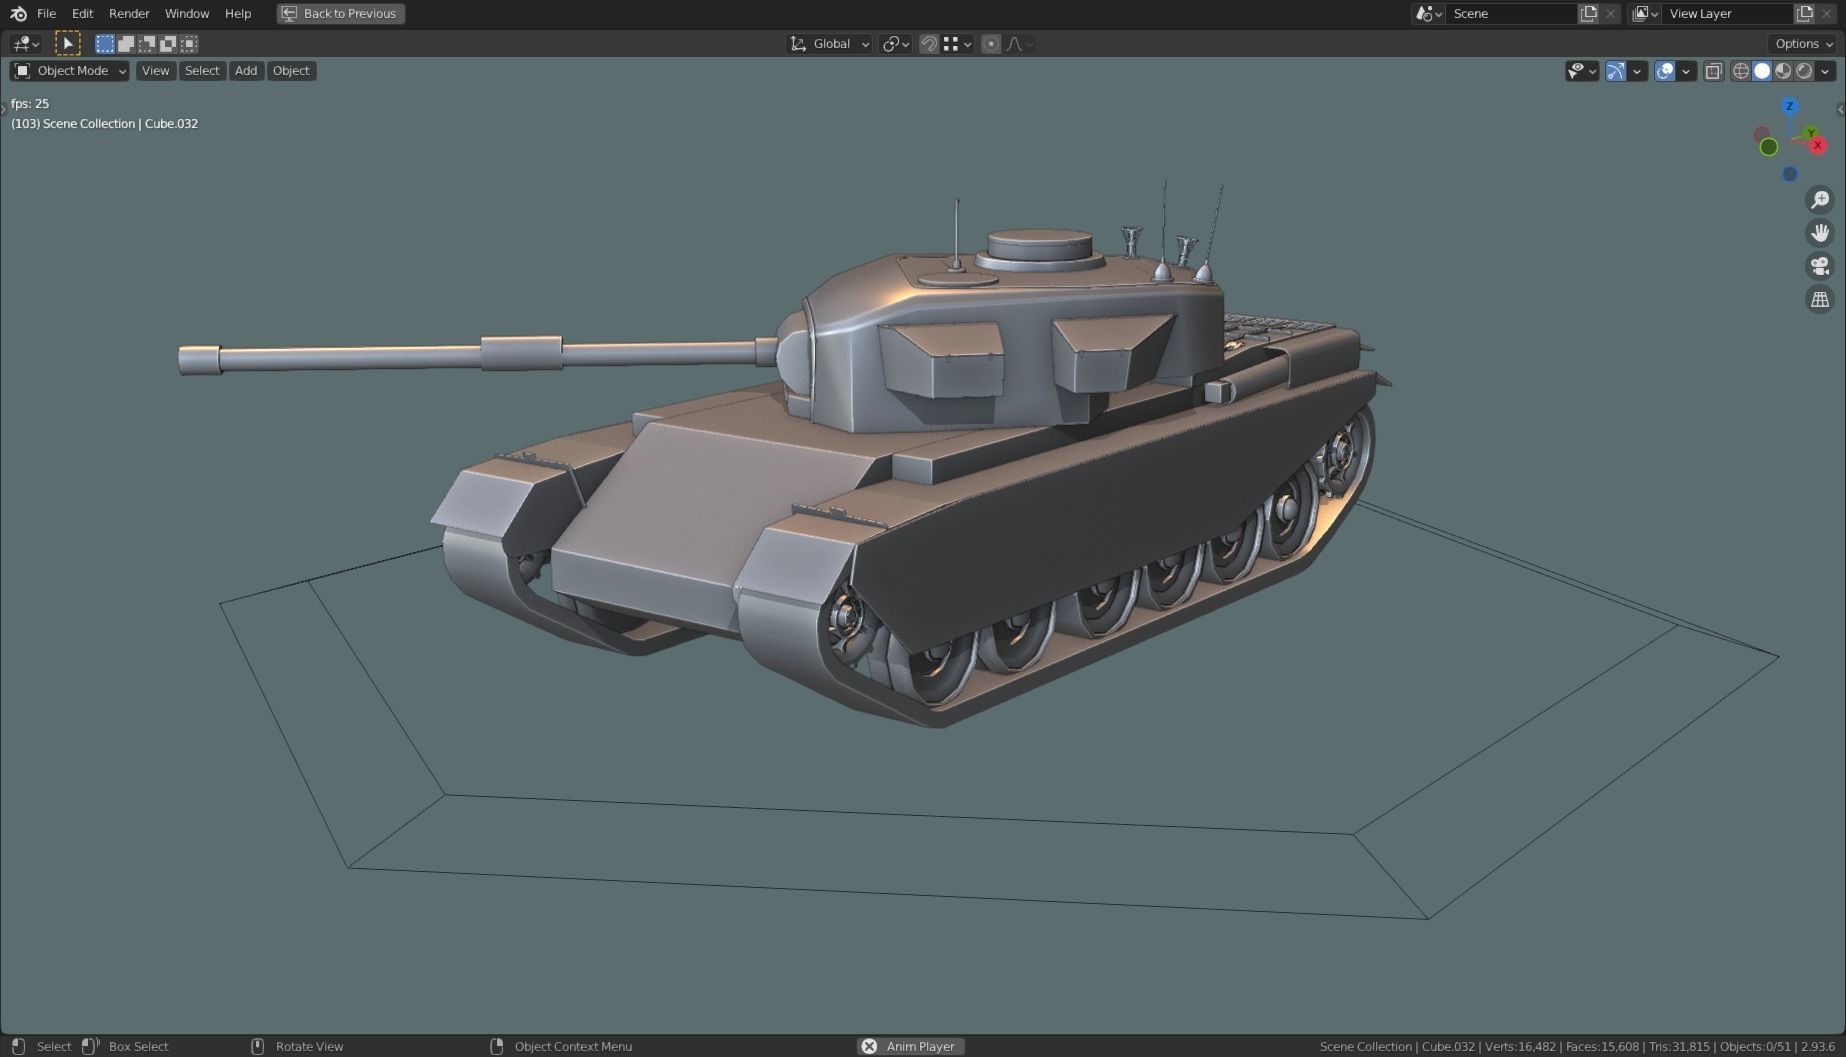Open the Select menu in viewport header

[202, 71]
